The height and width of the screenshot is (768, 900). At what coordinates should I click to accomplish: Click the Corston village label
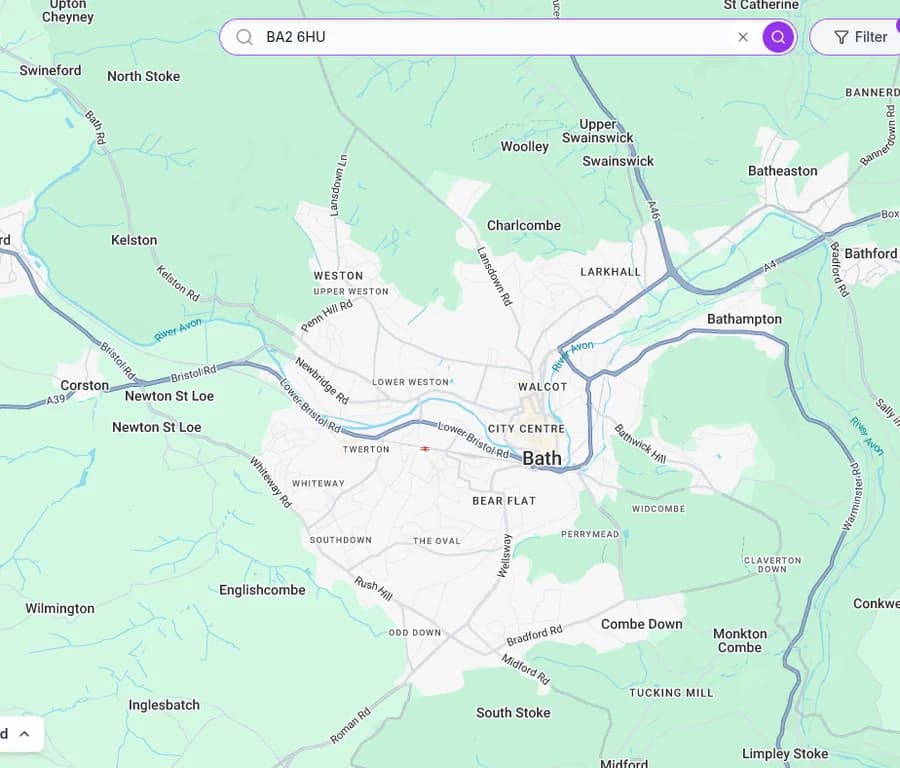[x=84, y=385]
